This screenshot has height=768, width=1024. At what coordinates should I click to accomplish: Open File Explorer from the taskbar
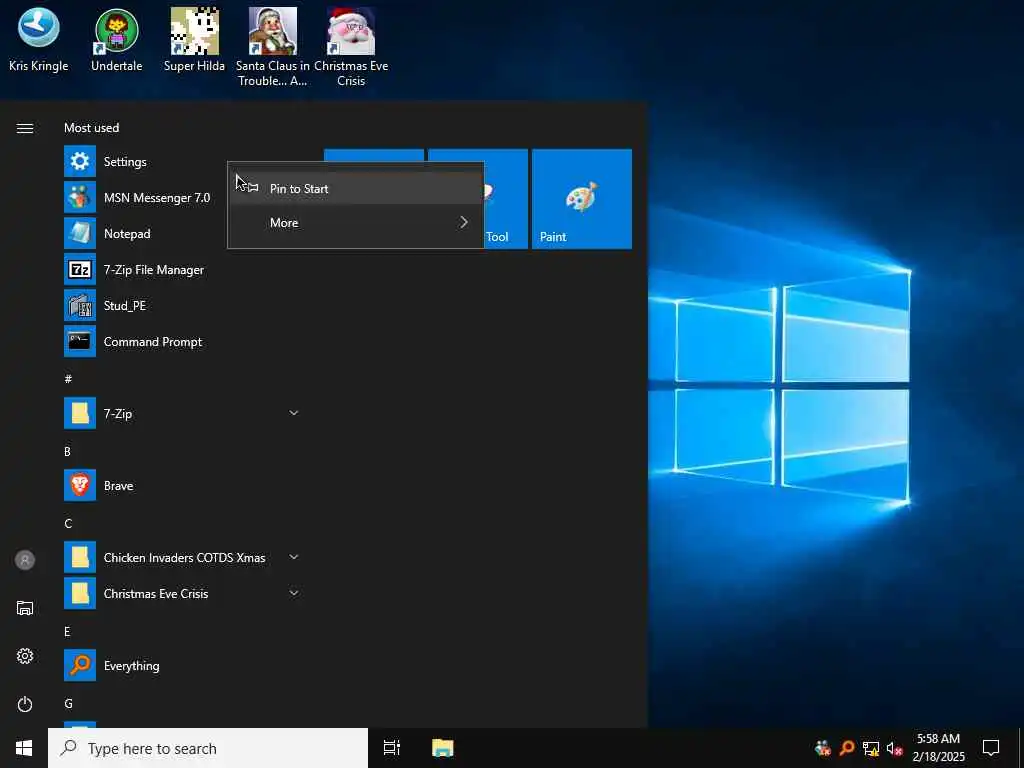(x=443, y=748)
